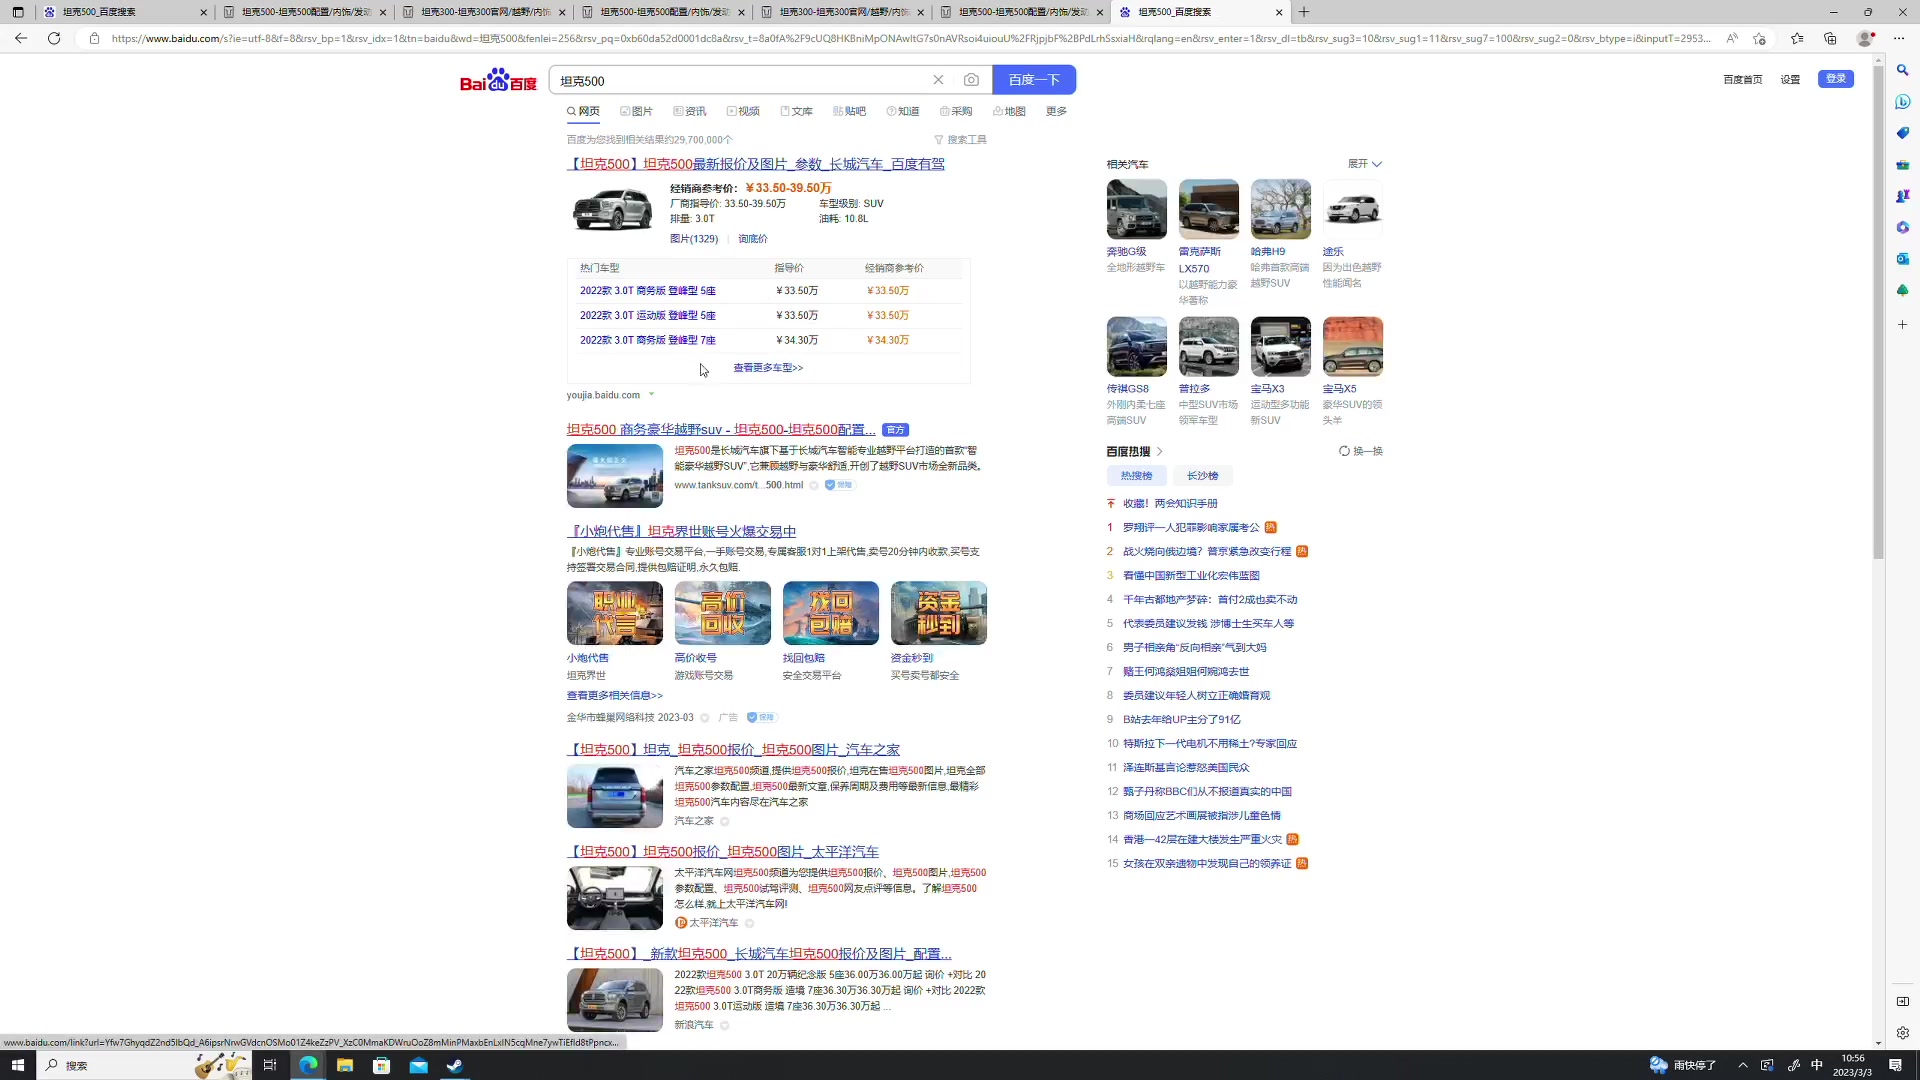
Task: Select the 热搜榜 hot list tab
Action: coord(1136,476)
